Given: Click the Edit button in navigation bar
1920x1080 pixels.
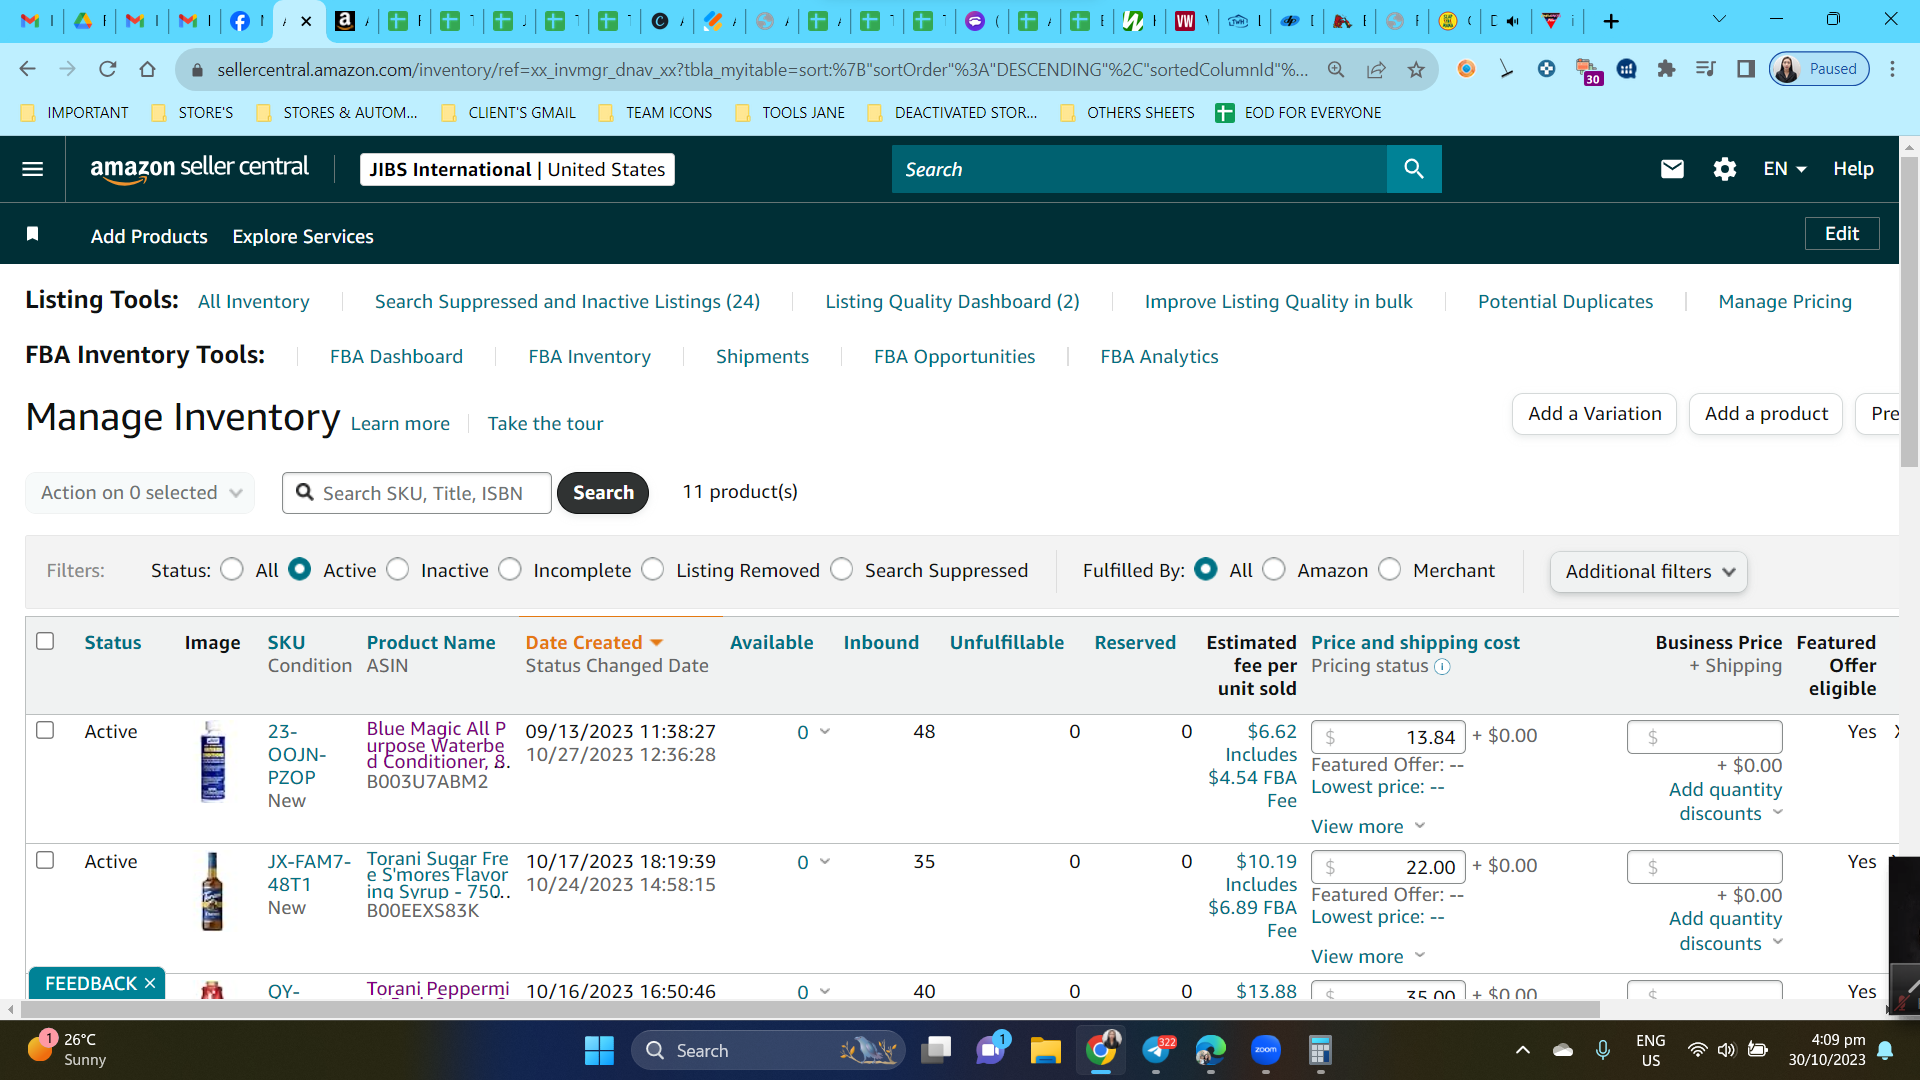Looking at the screenshot, I should (1842, 234).
